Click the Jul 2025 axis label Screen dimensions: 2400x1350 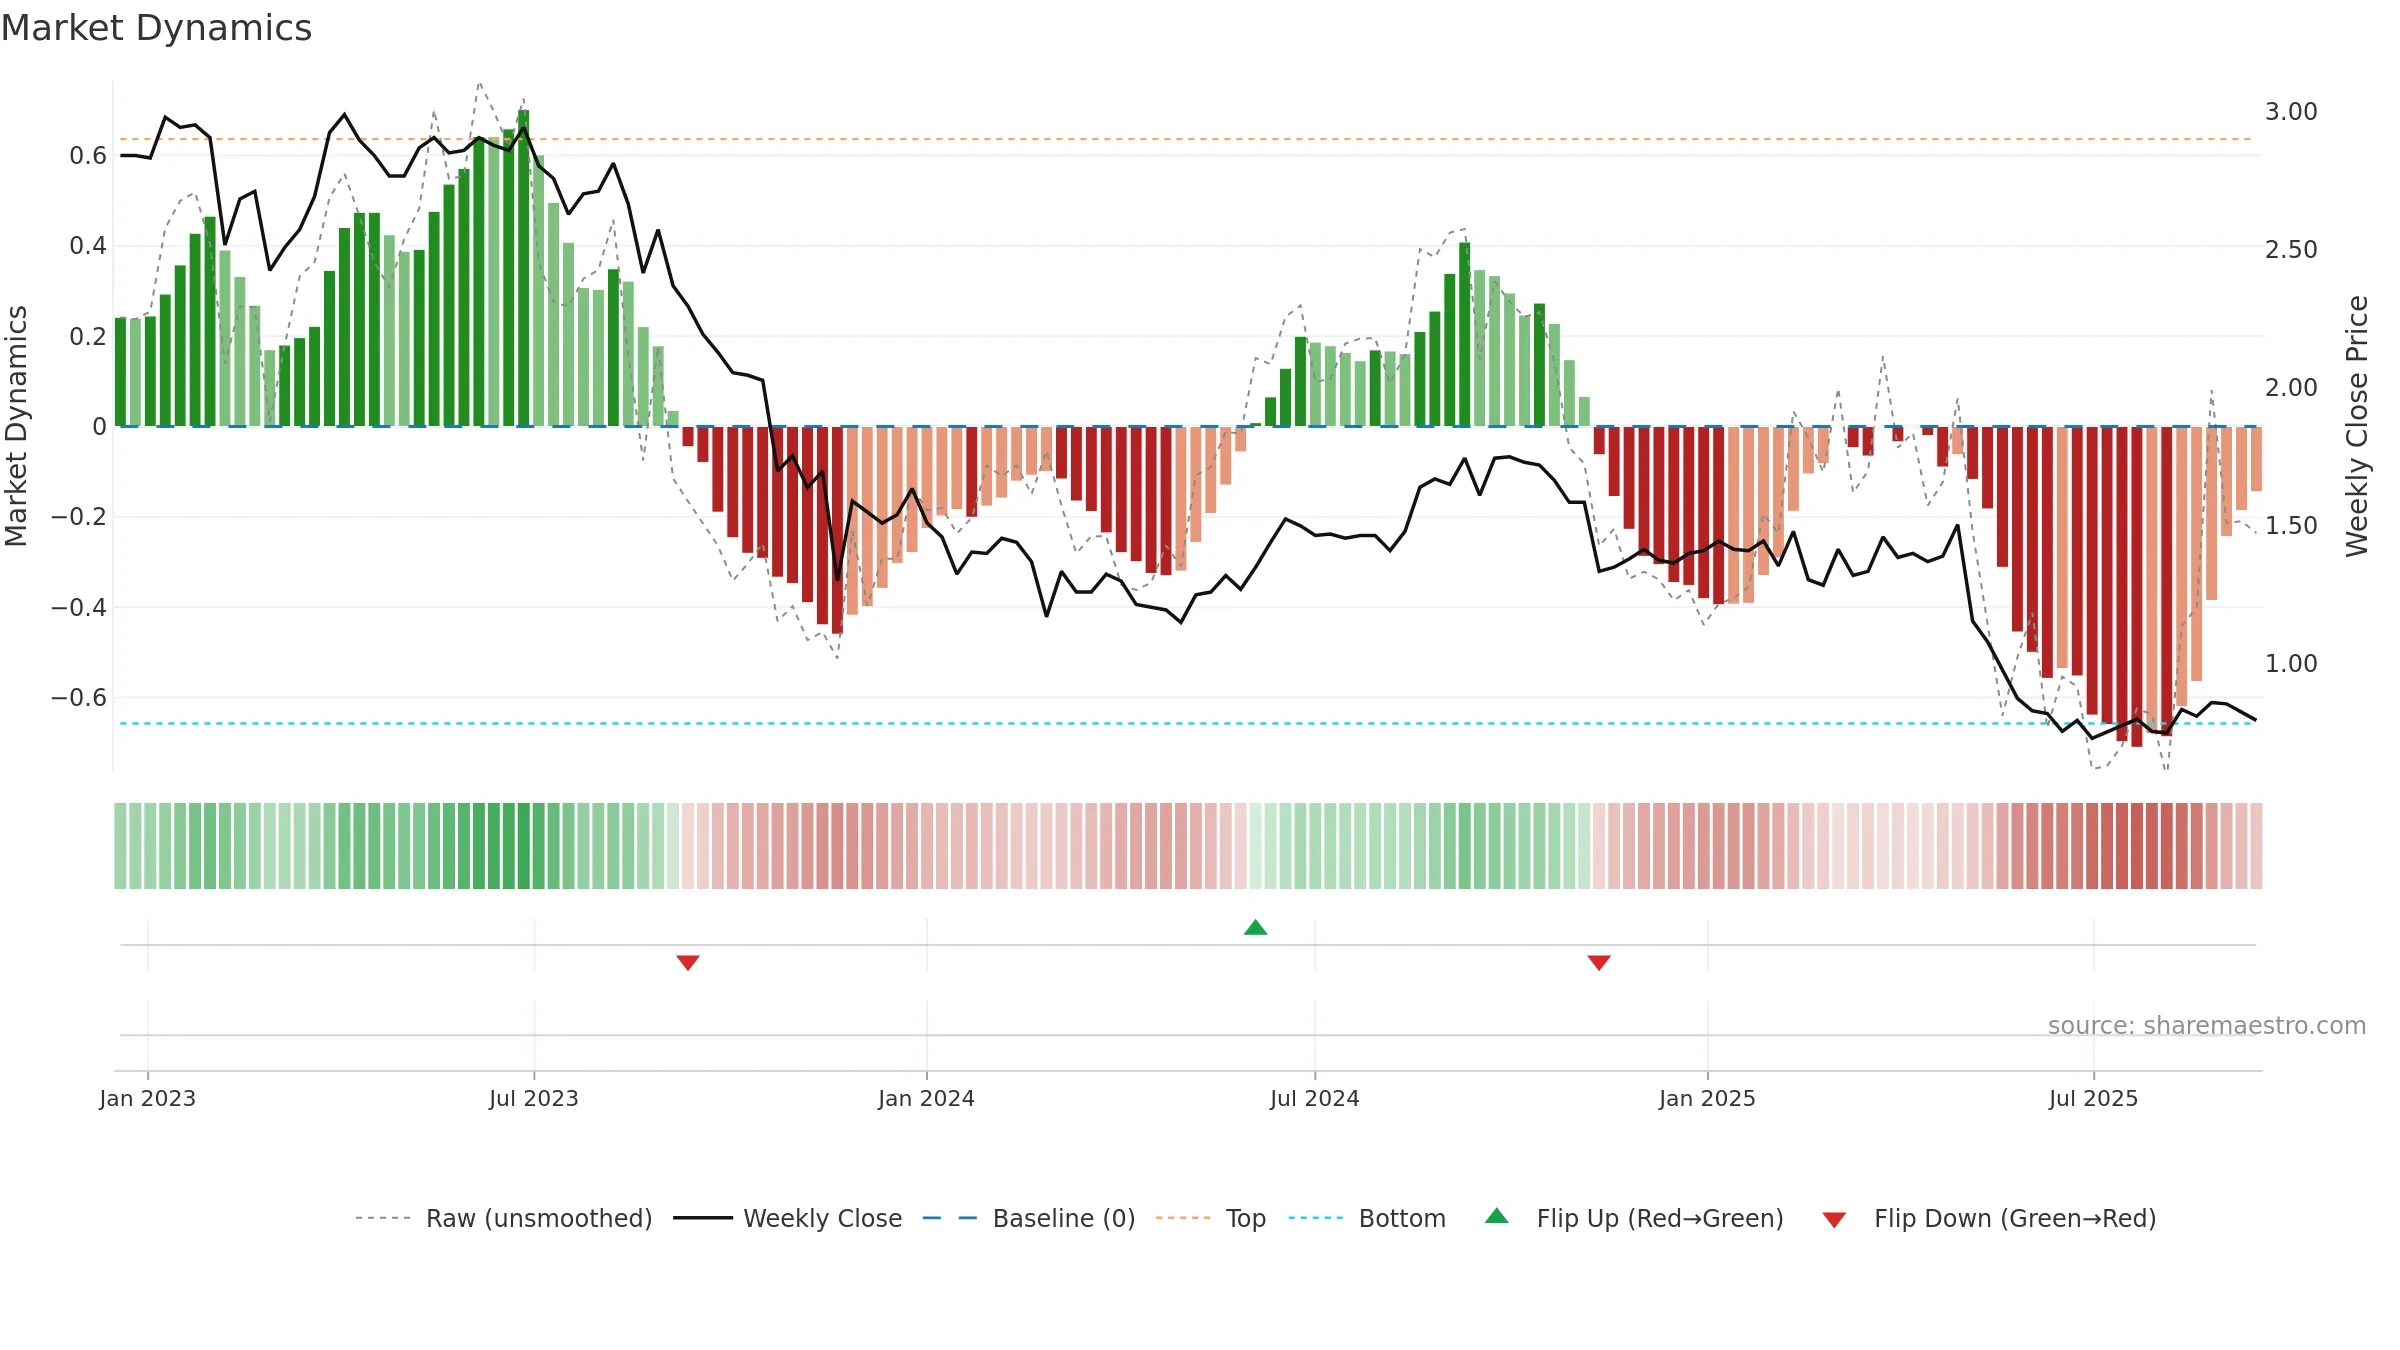pos(2094,1098)
